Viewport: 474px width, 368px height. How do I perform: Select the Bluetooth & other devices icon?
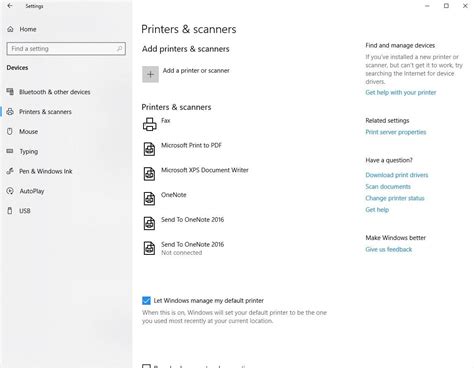[10, 91]
